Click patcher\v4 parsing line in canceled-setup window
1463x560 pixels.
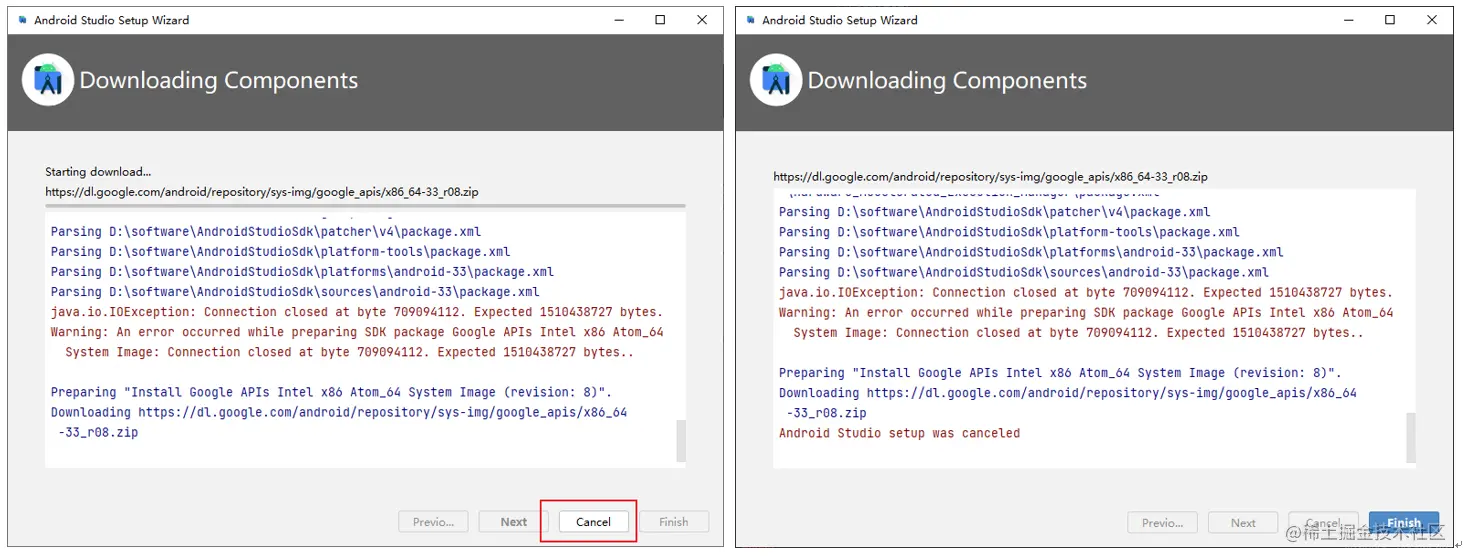point(995,212)
